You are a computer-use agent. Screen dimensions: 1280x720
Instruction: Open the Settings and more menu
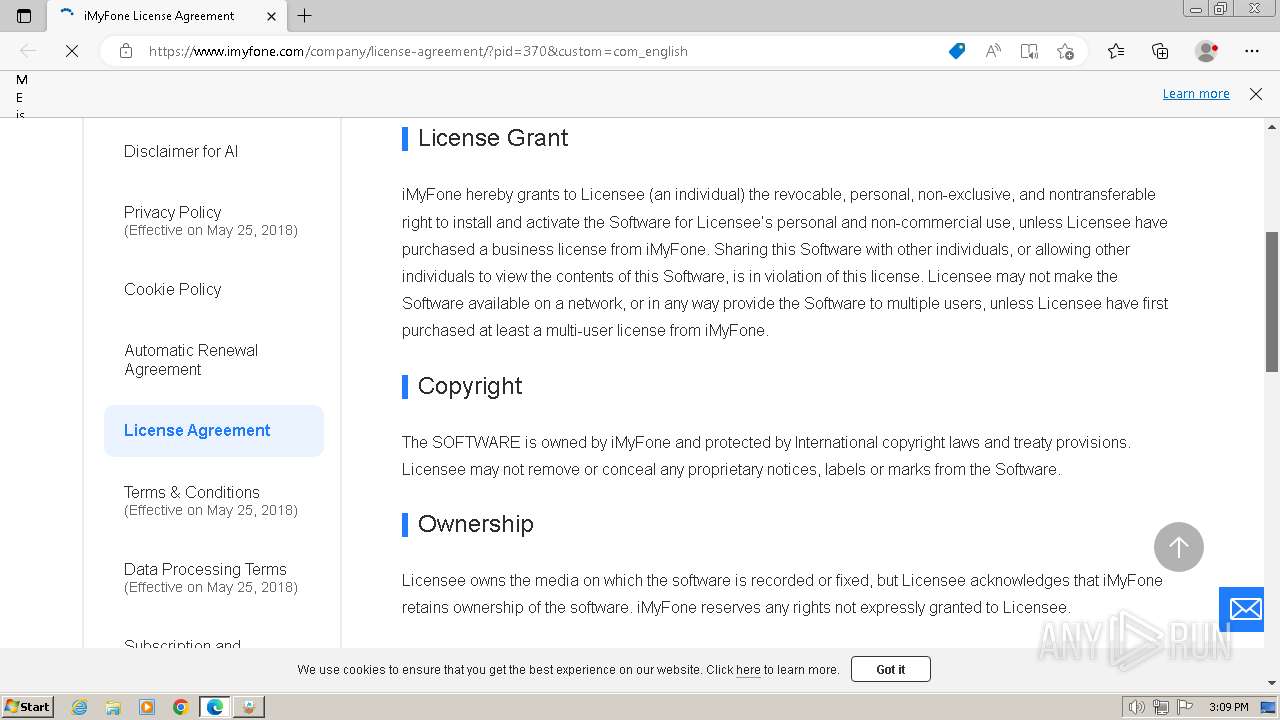tap(1252, 51)
